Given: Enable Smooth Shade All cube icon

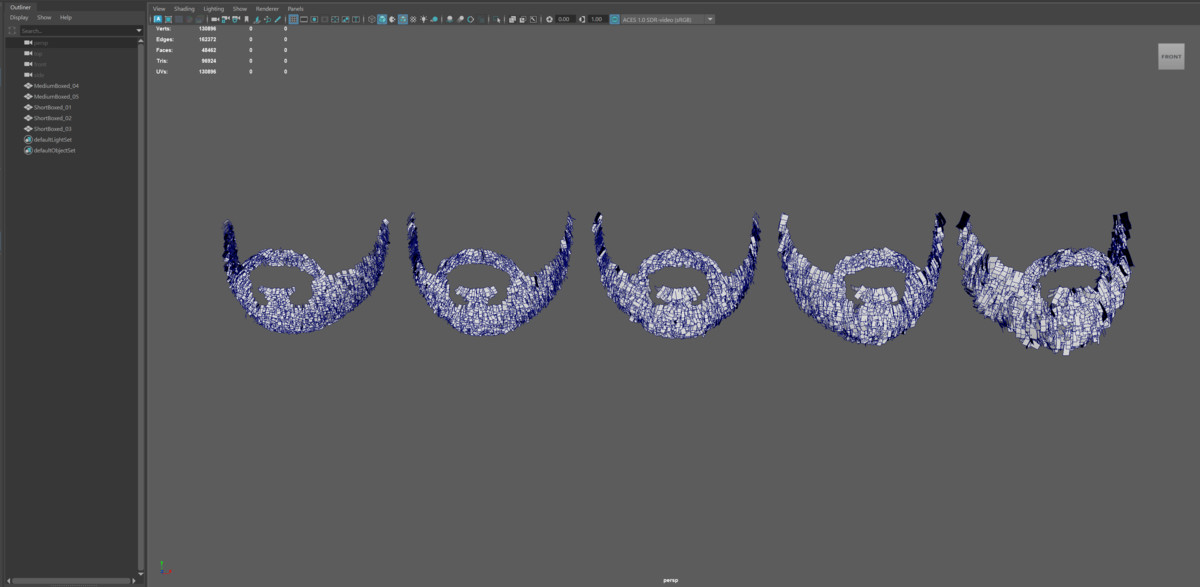Looking at the screenshot, I should 382,19.
